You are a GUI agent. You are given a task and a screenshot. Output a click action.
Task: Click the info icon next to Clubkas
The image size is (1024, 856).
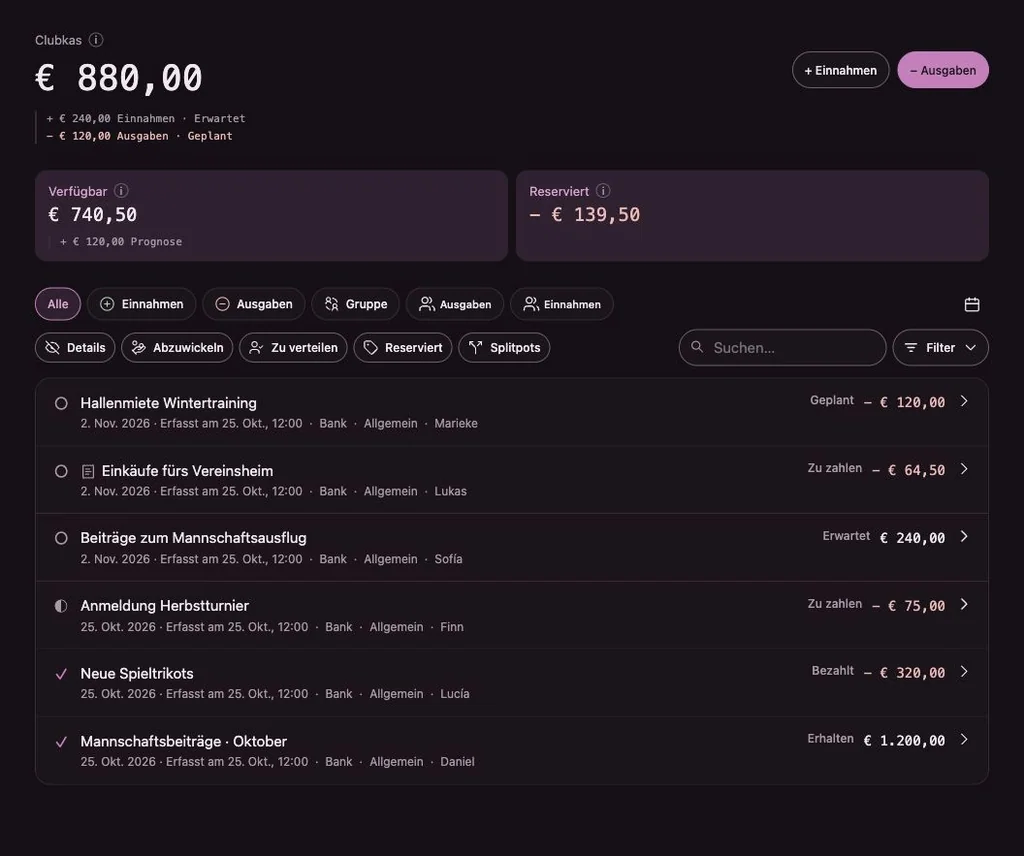pyautogui.click(x=96, y=40)
